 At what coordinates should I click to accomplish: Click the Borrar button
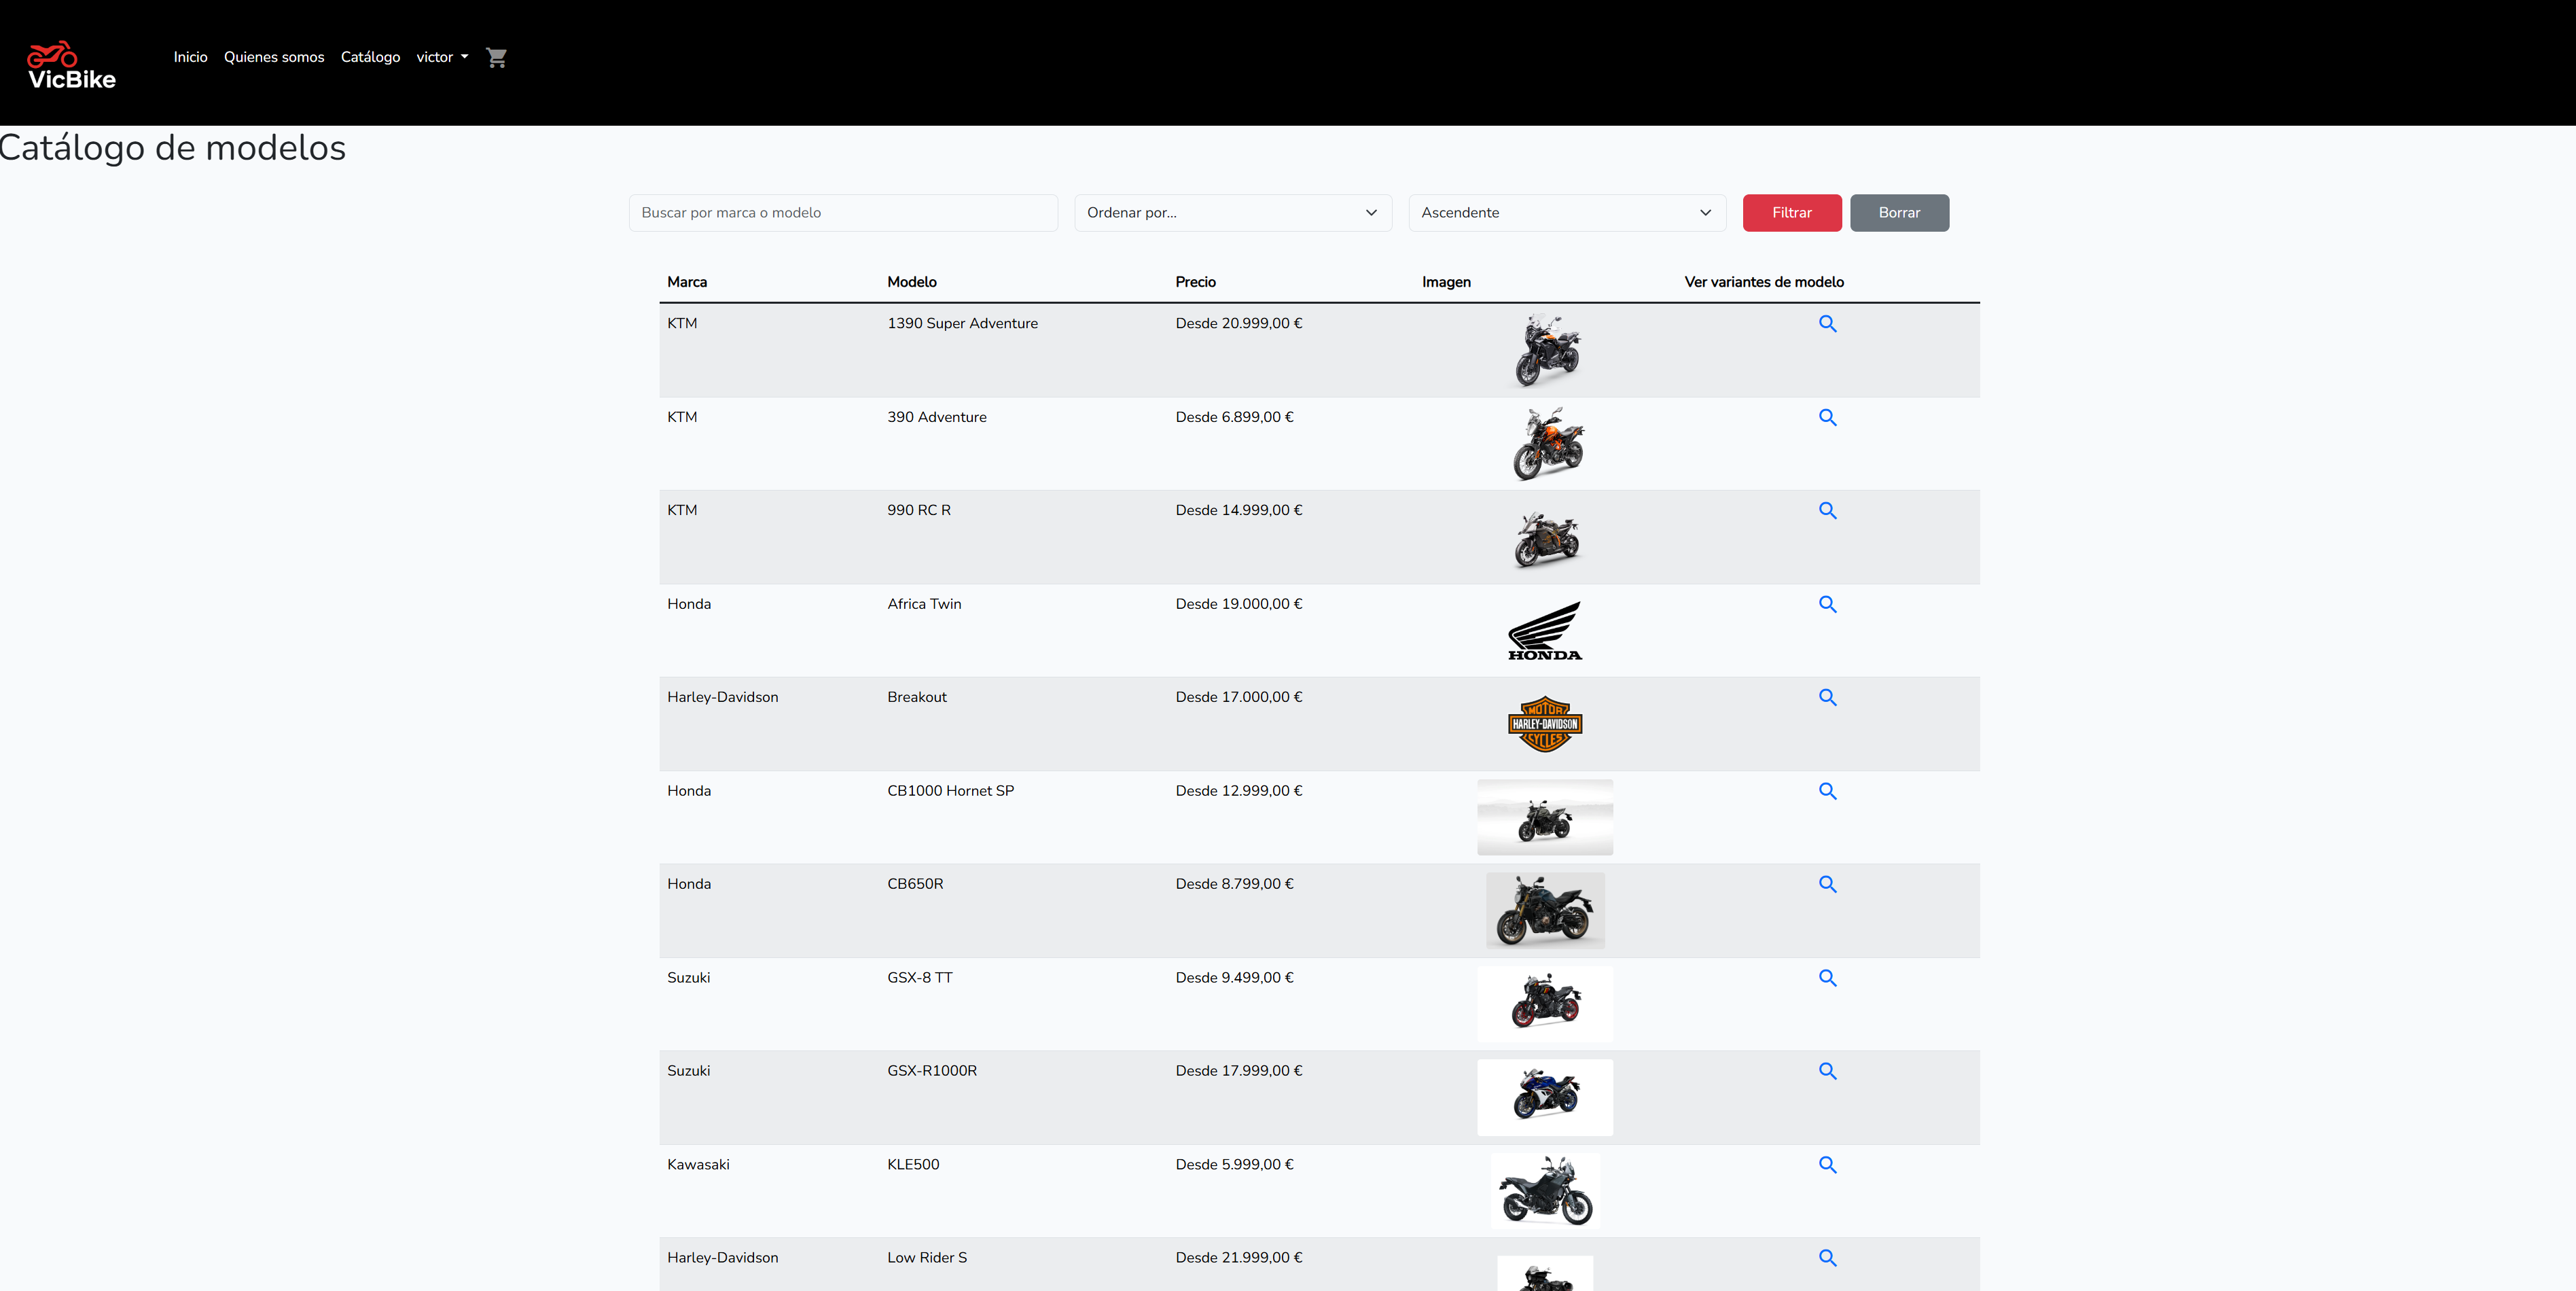tap(1899, 213)
